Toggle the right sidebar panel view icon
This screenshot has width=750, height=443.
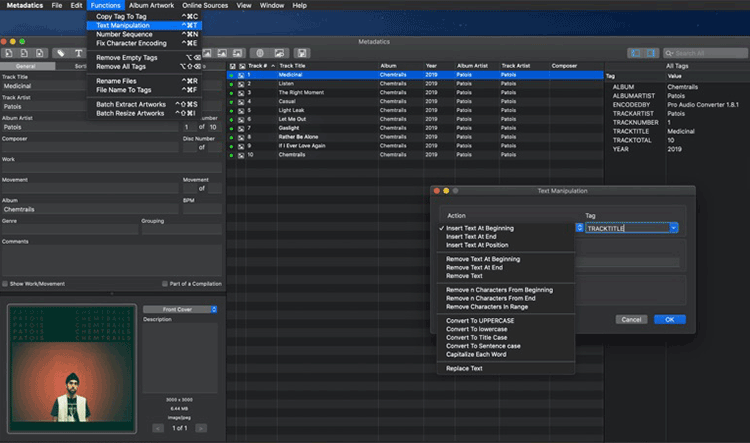point(650,53)
